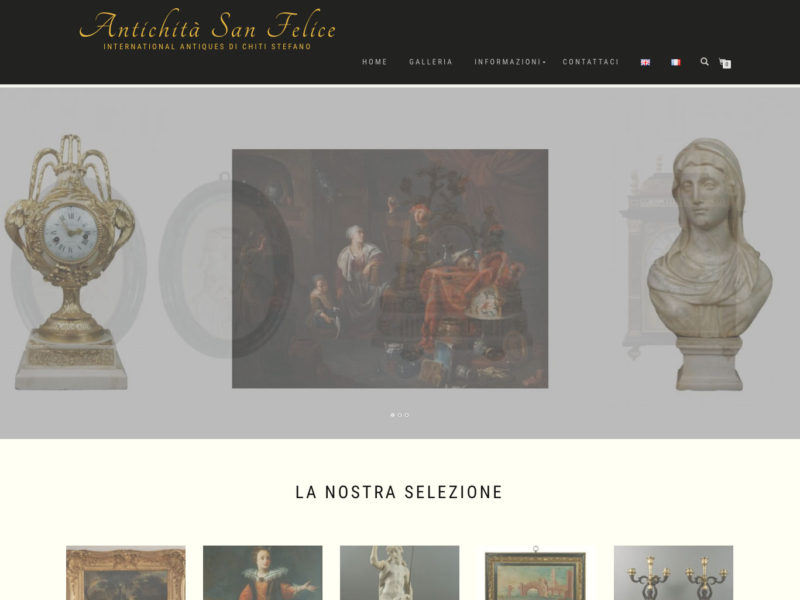
Task: Open the gilded-frame painting product thumbnail
Action: [x=126, y=572]
